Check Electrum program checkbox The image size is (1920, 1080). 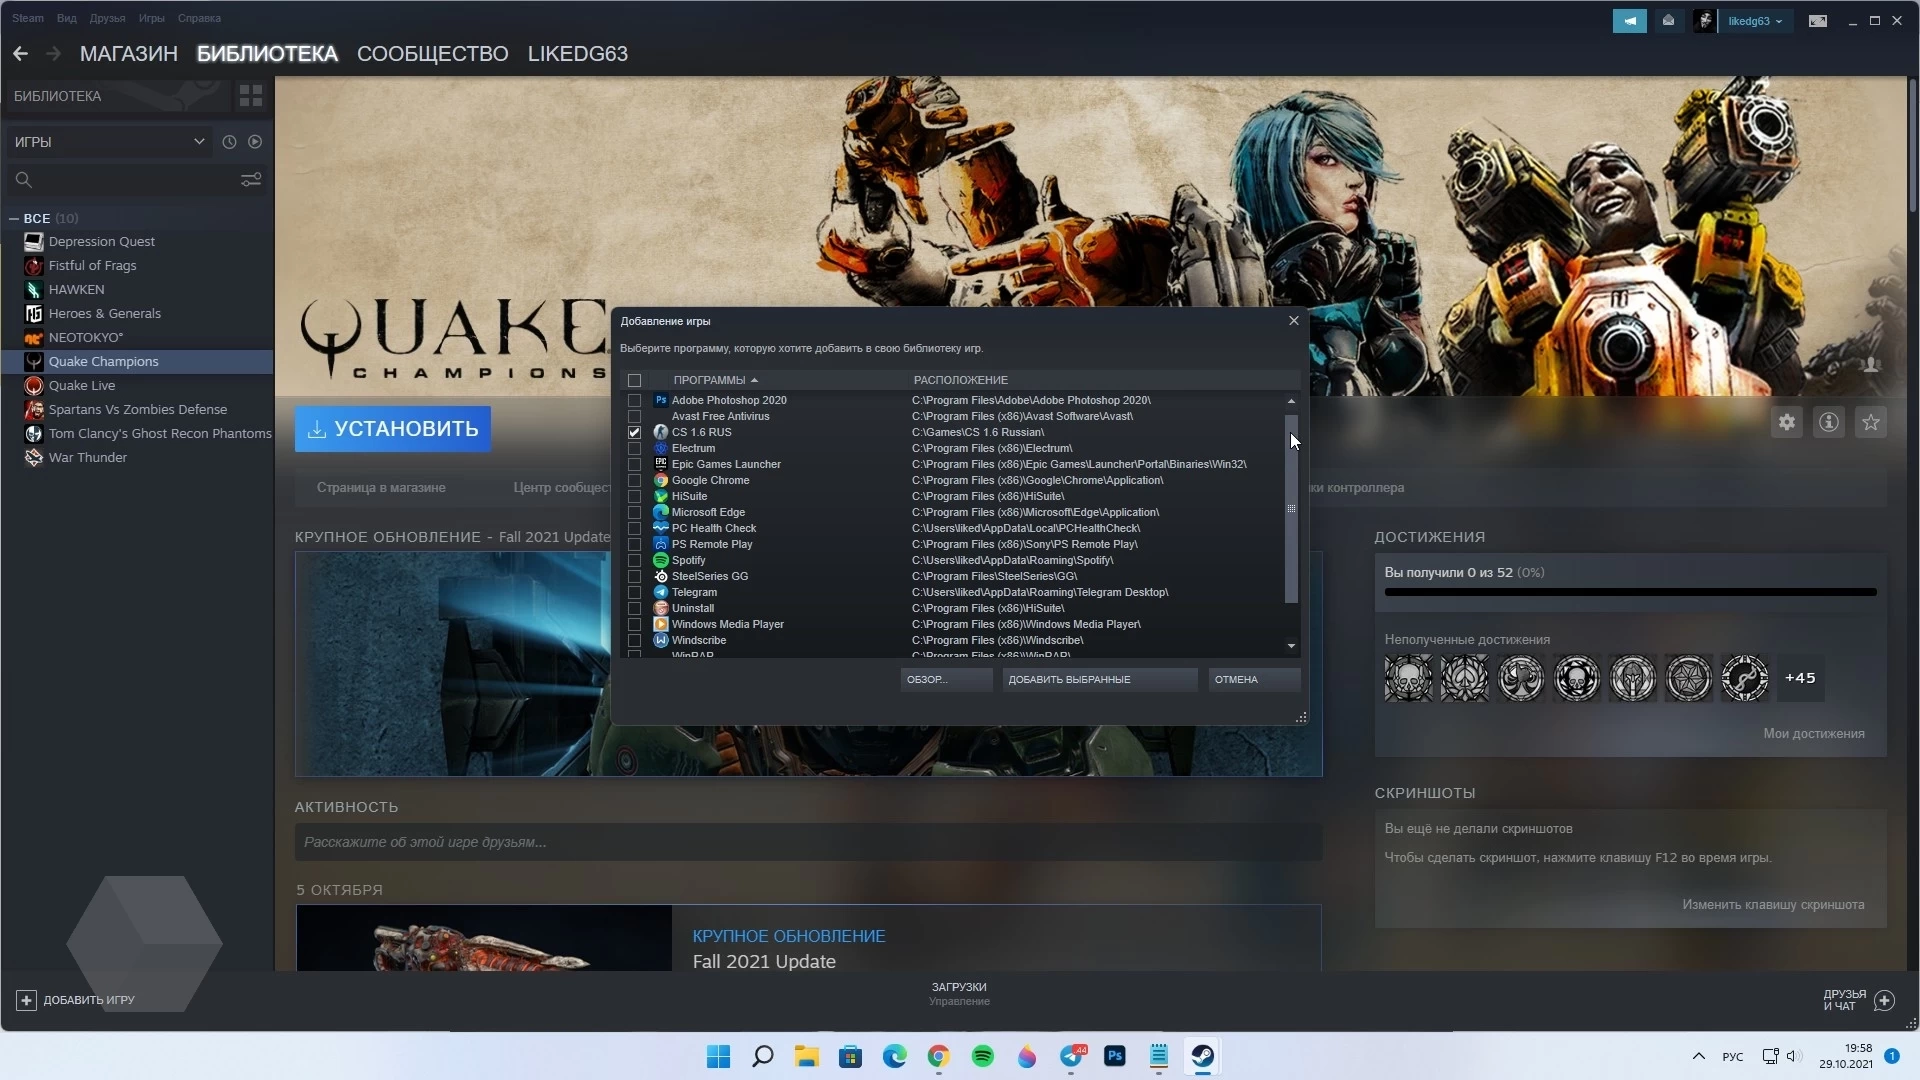tap(634, 448)
